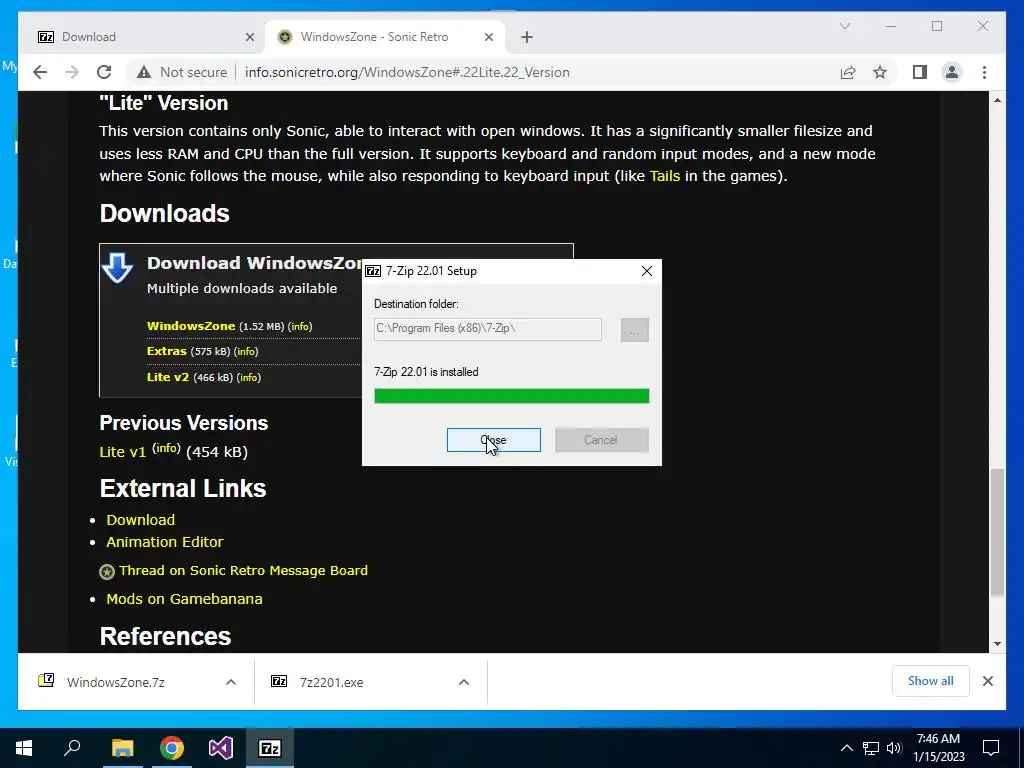
Task: Open Windows taskbar search
Action: tap(72, 748)
